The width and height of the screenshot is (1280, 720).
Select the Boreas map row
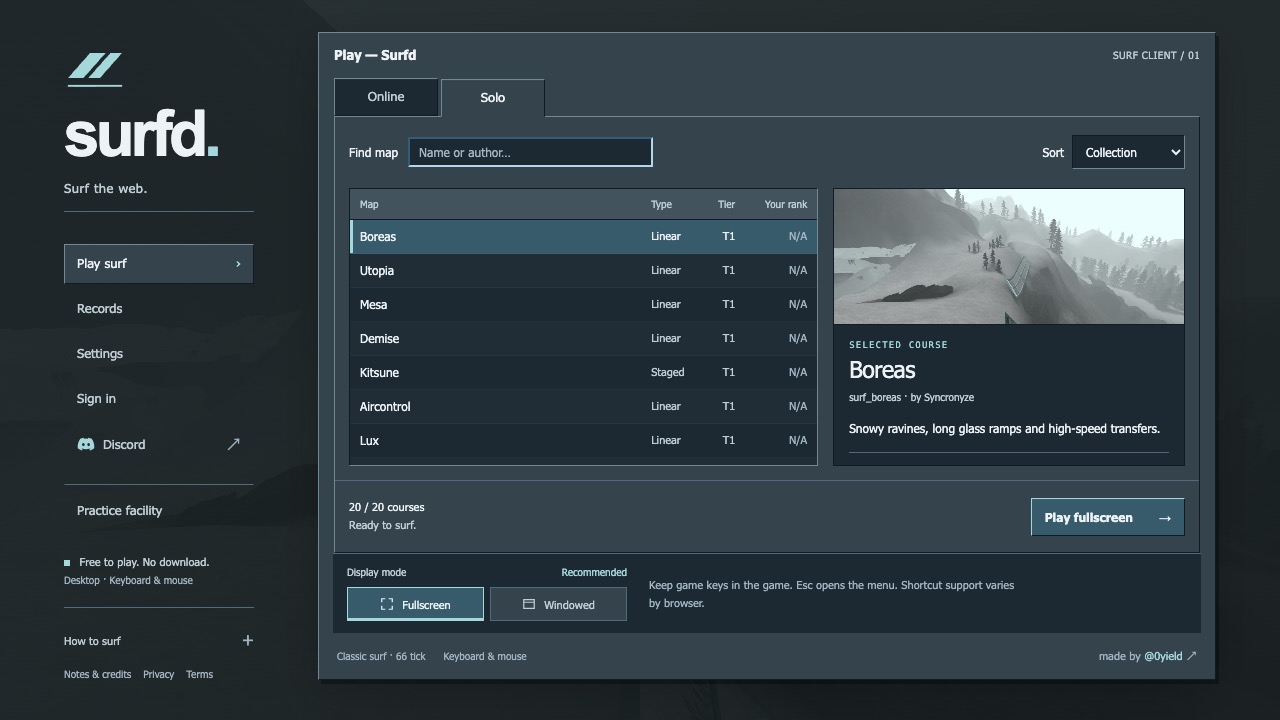point(583,237)
